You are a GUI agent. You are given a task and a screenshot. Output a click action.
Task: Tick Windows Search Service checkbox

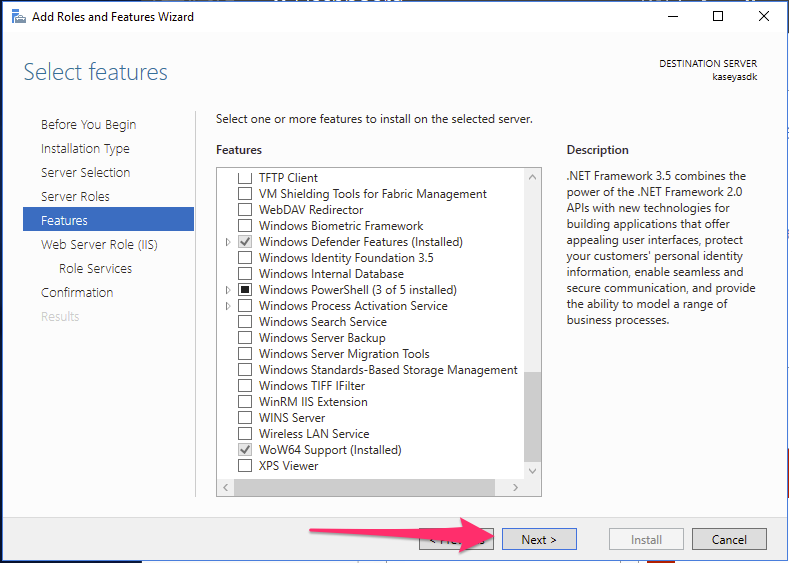click(245, 322)
